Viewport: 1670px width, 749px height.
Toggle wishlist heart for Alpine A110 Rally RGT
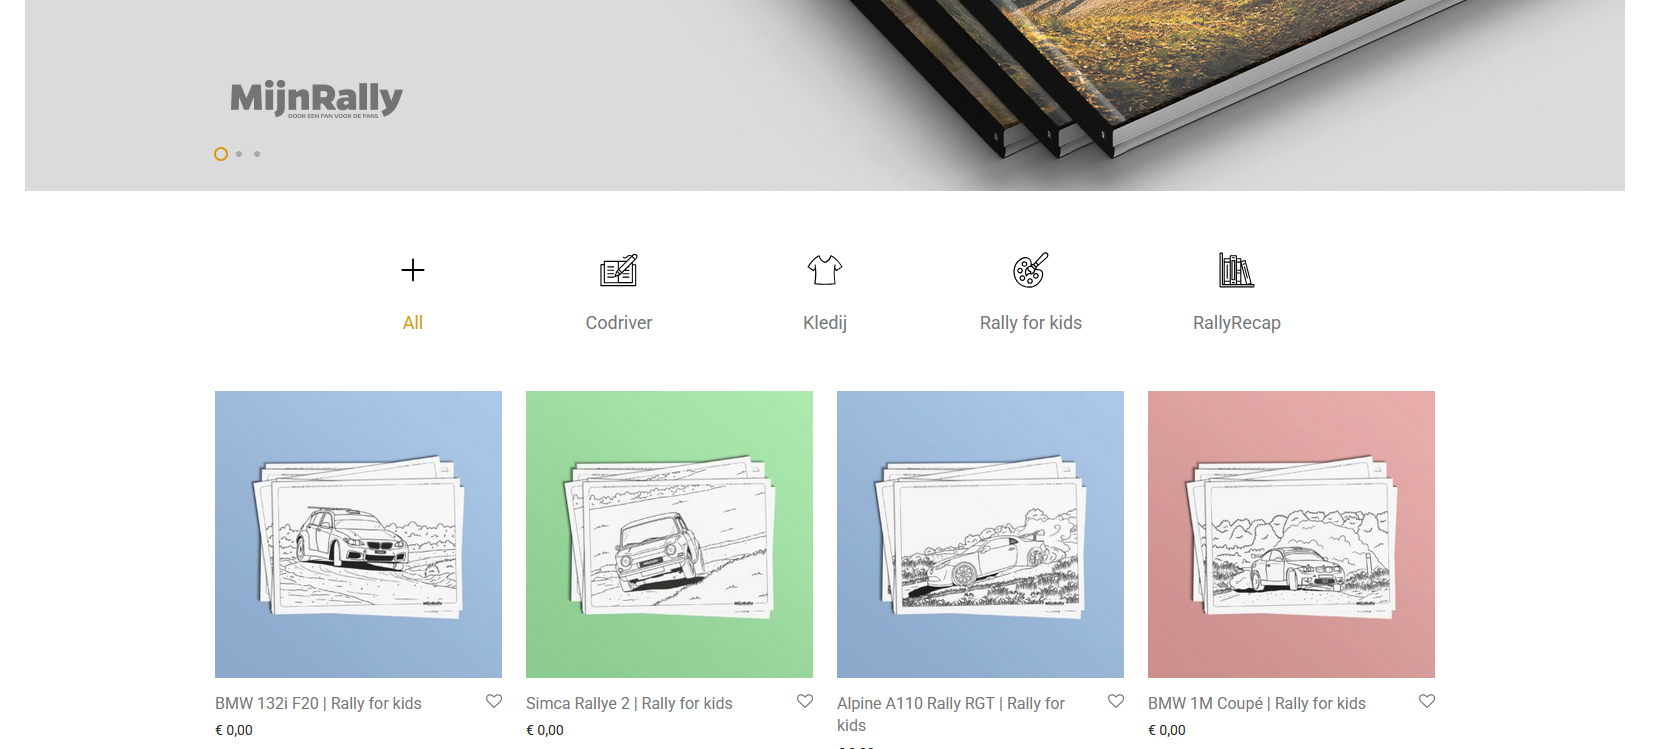[1116, 701]
